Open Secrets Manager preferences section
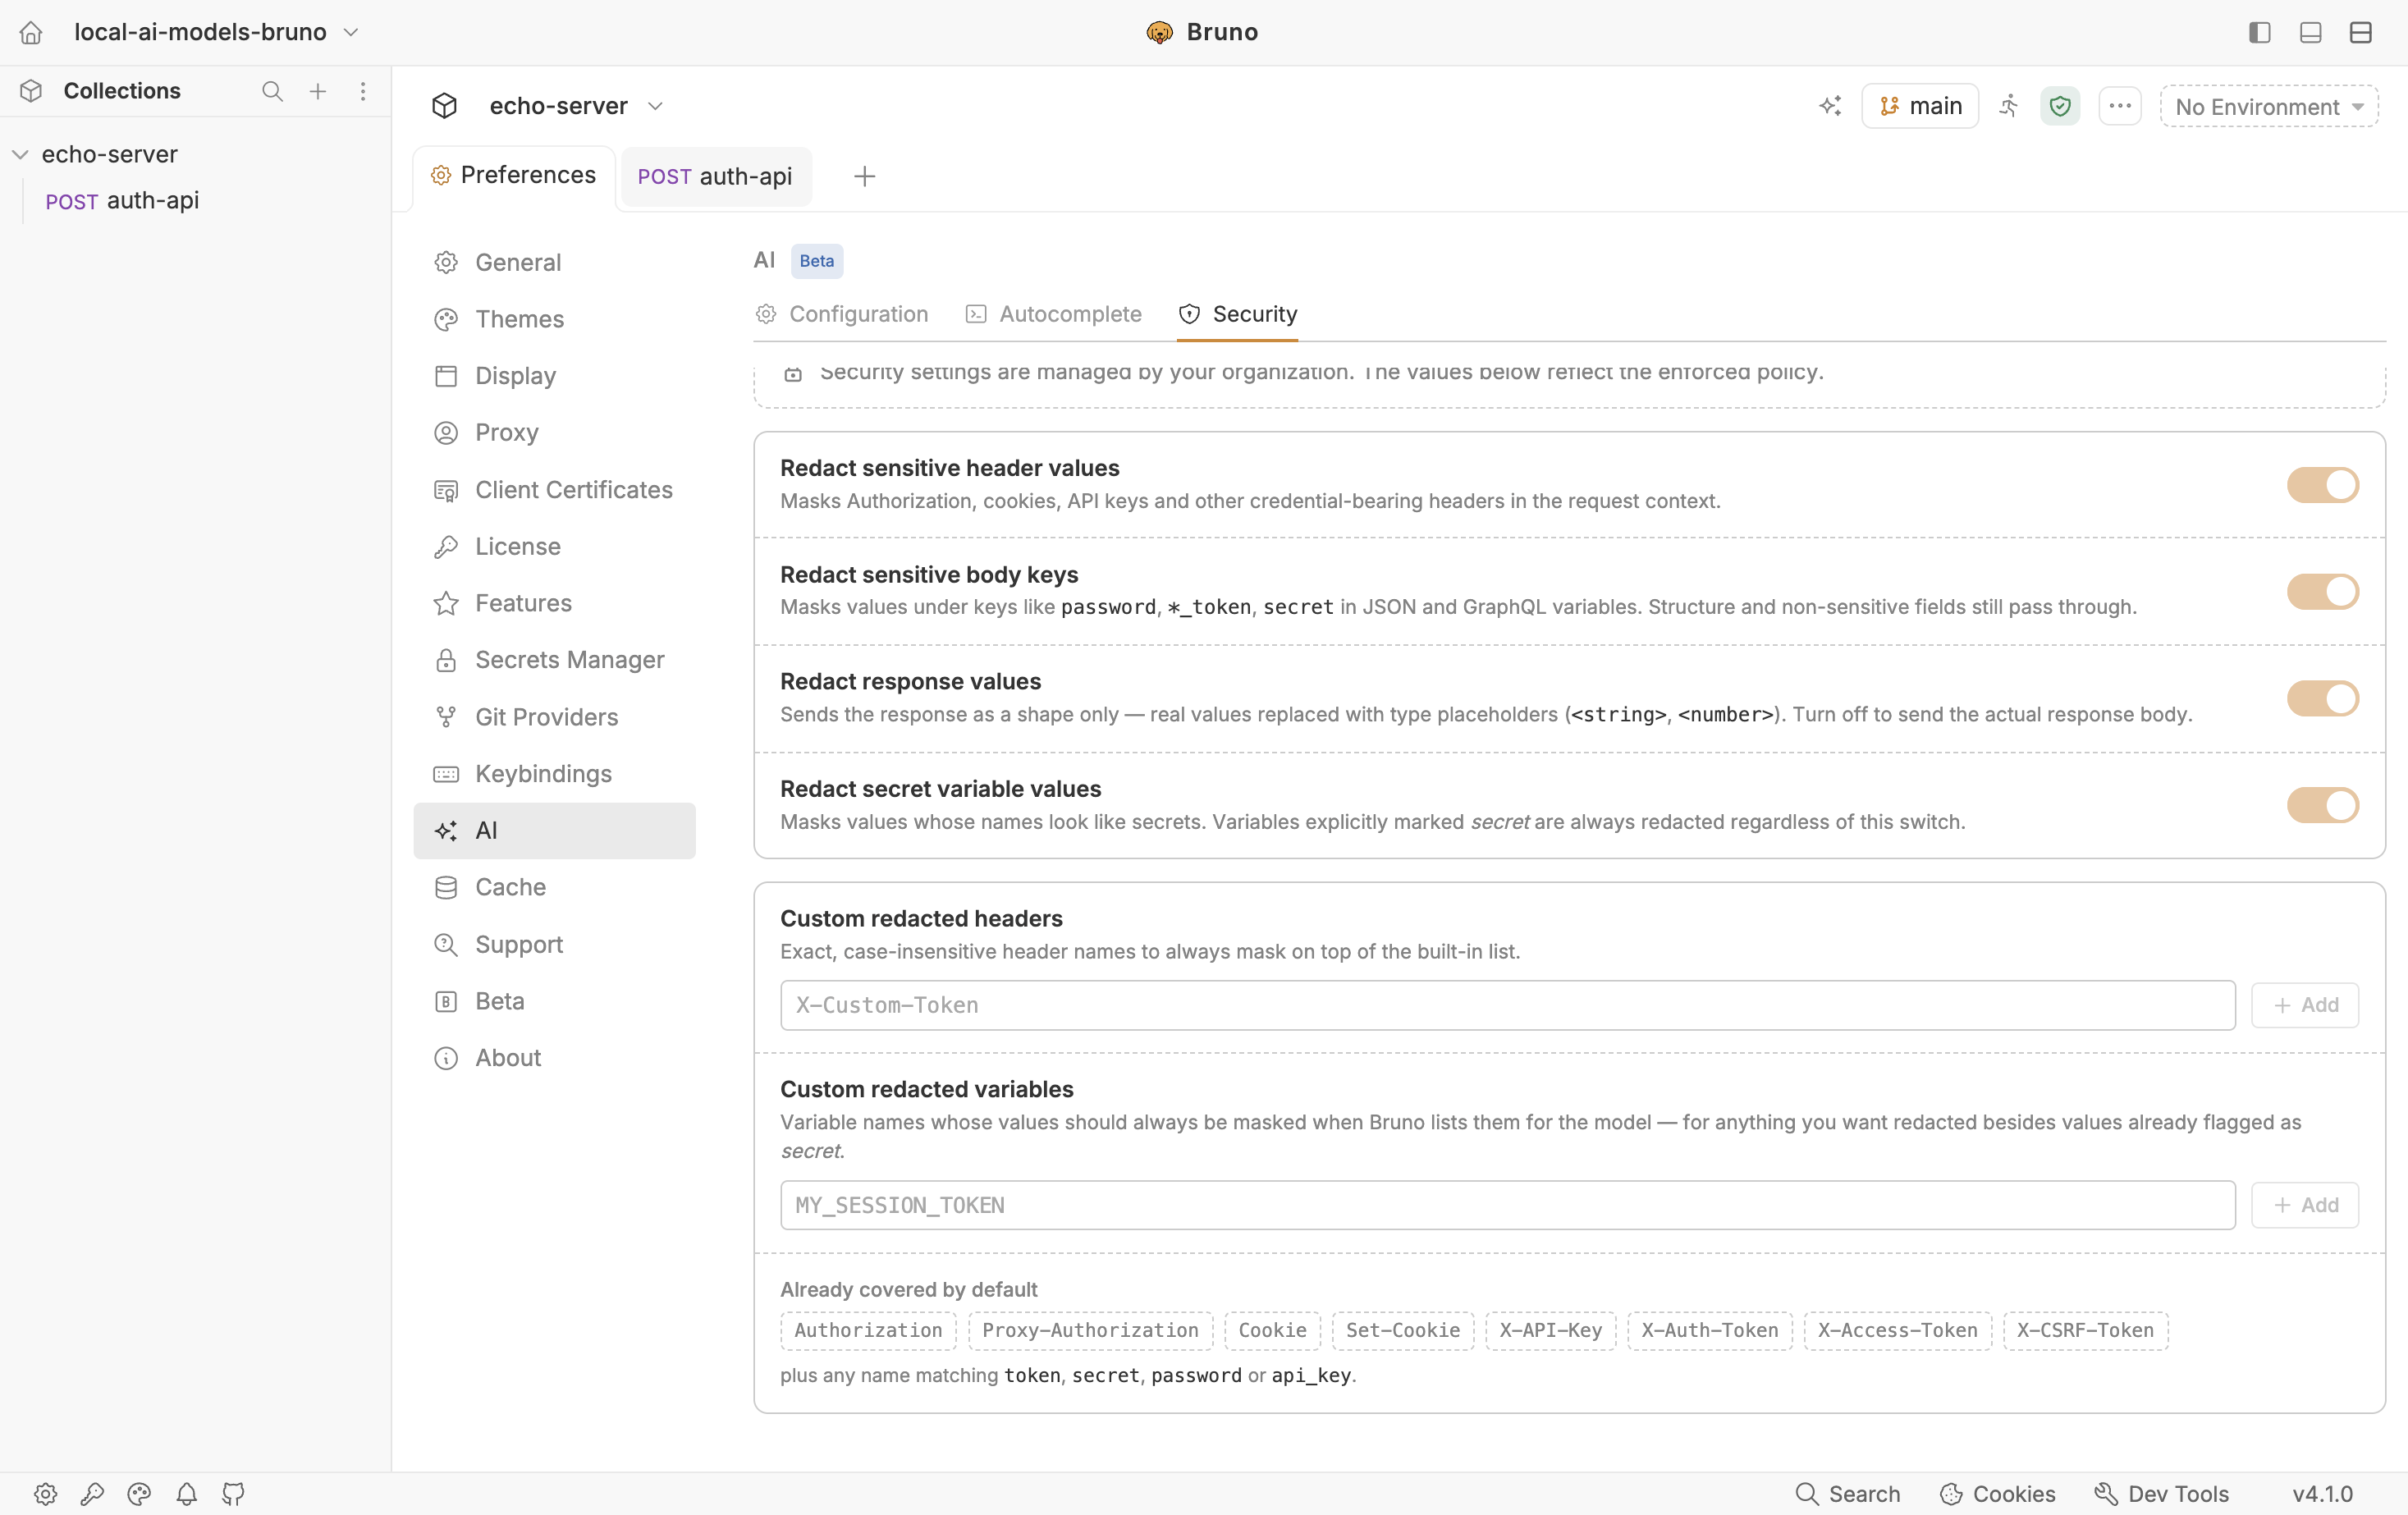 click(x=554, y=660)
